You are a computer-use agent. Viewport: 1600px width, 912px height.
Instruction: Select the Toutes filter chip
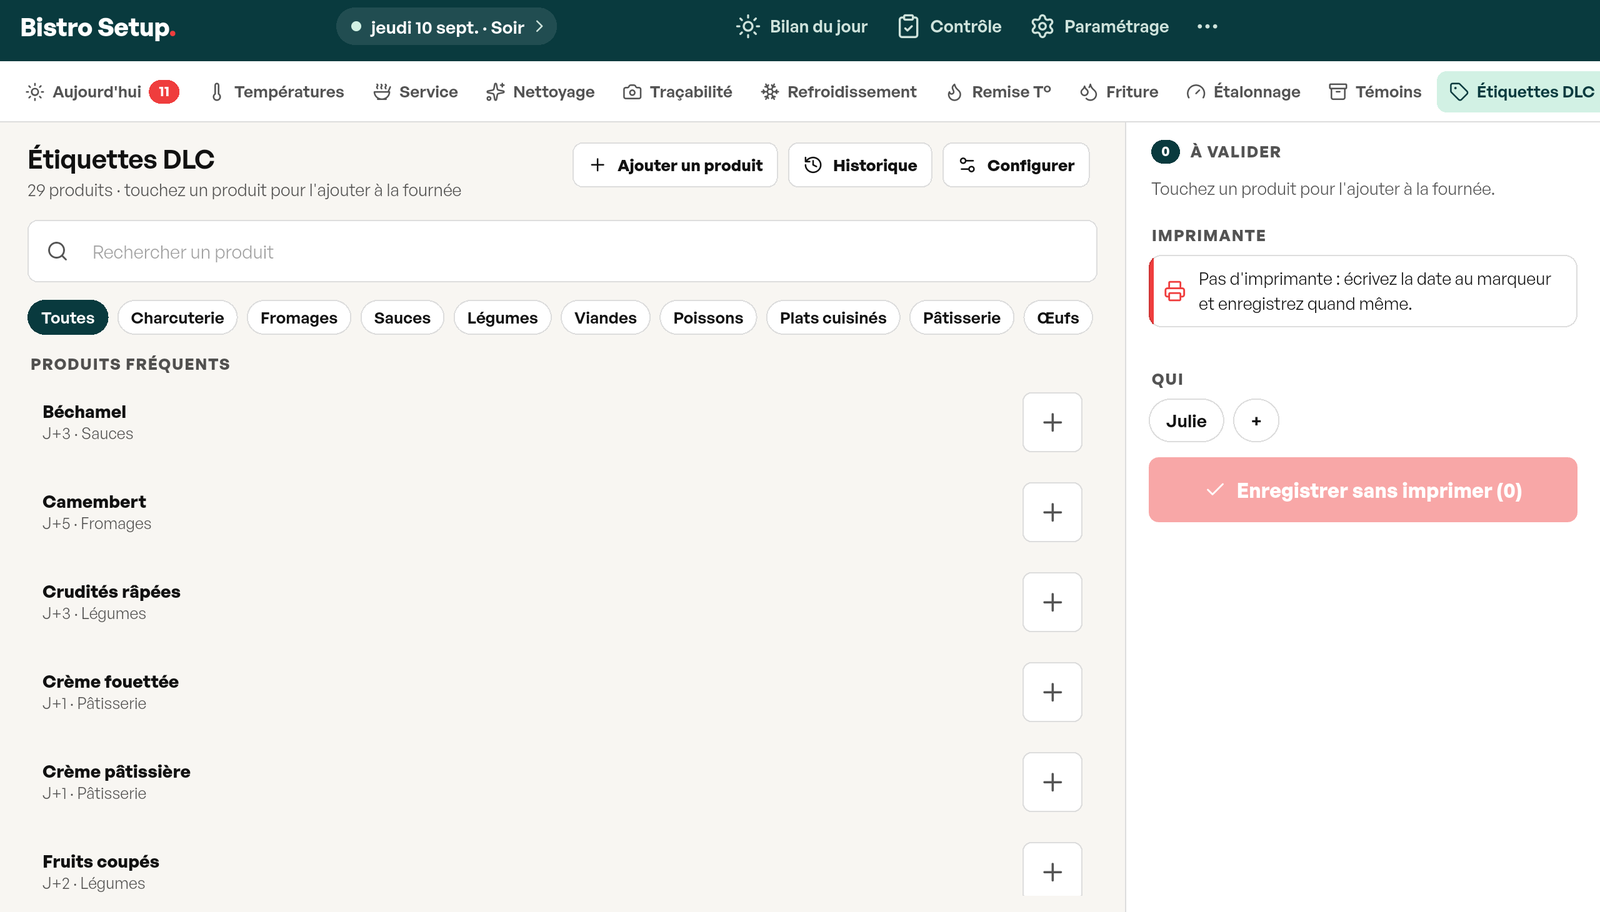click(x=68, y=318)
